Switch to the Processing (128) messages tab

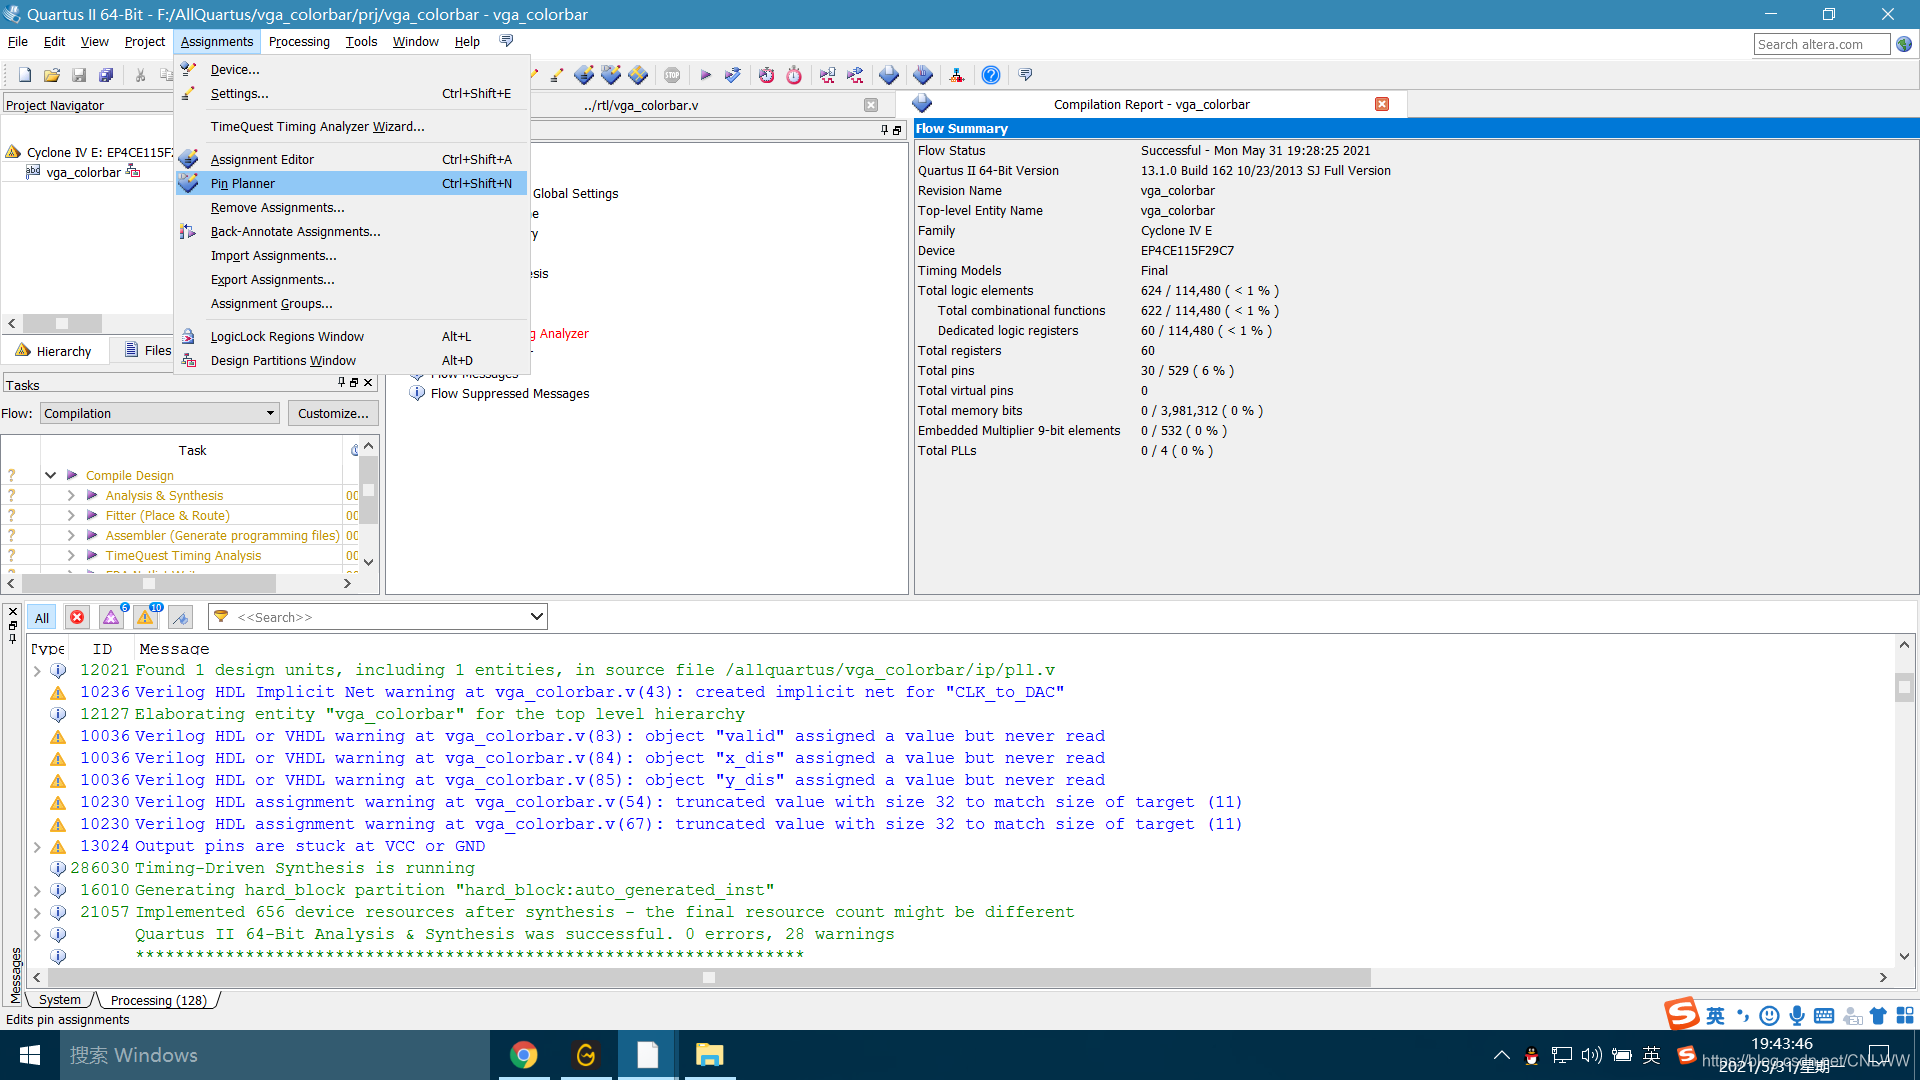(x=158, y=1000)
